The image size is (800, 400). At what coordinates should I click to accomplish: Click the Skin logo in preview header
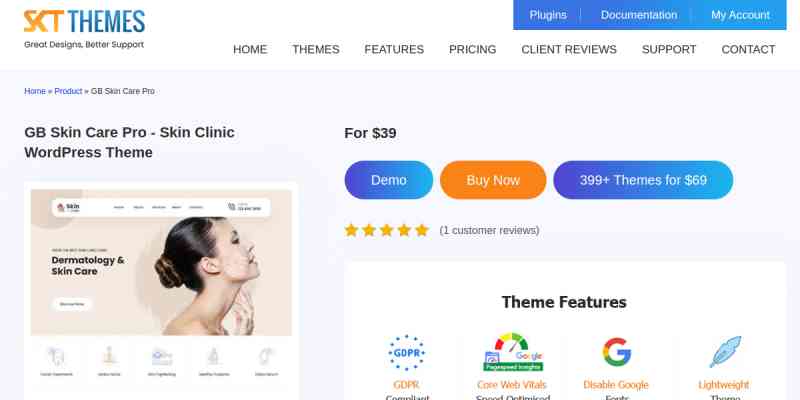pyautogui.click(x=68, y=207)
